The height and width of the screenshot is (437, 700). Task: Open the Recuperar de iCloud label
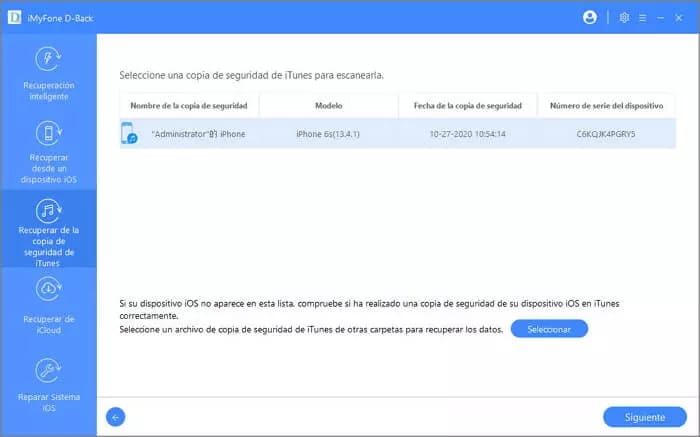[49, 325]
